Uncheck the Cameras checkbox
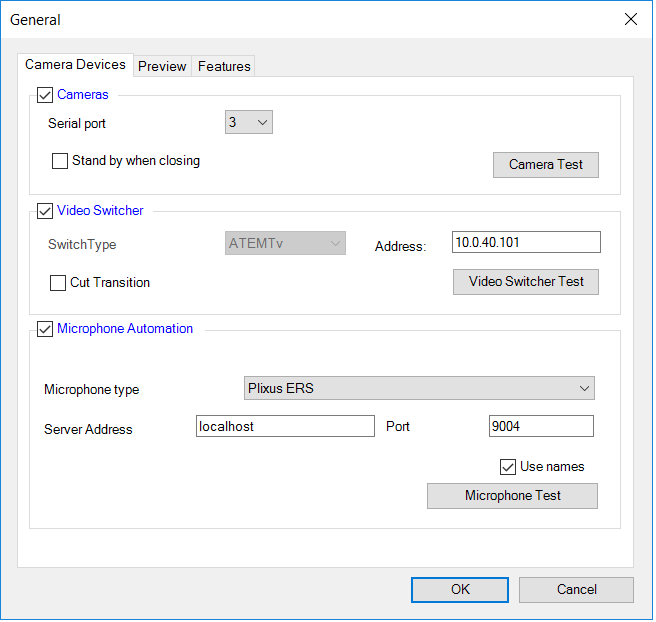656x622 pixels. click(x=45, y=95)
